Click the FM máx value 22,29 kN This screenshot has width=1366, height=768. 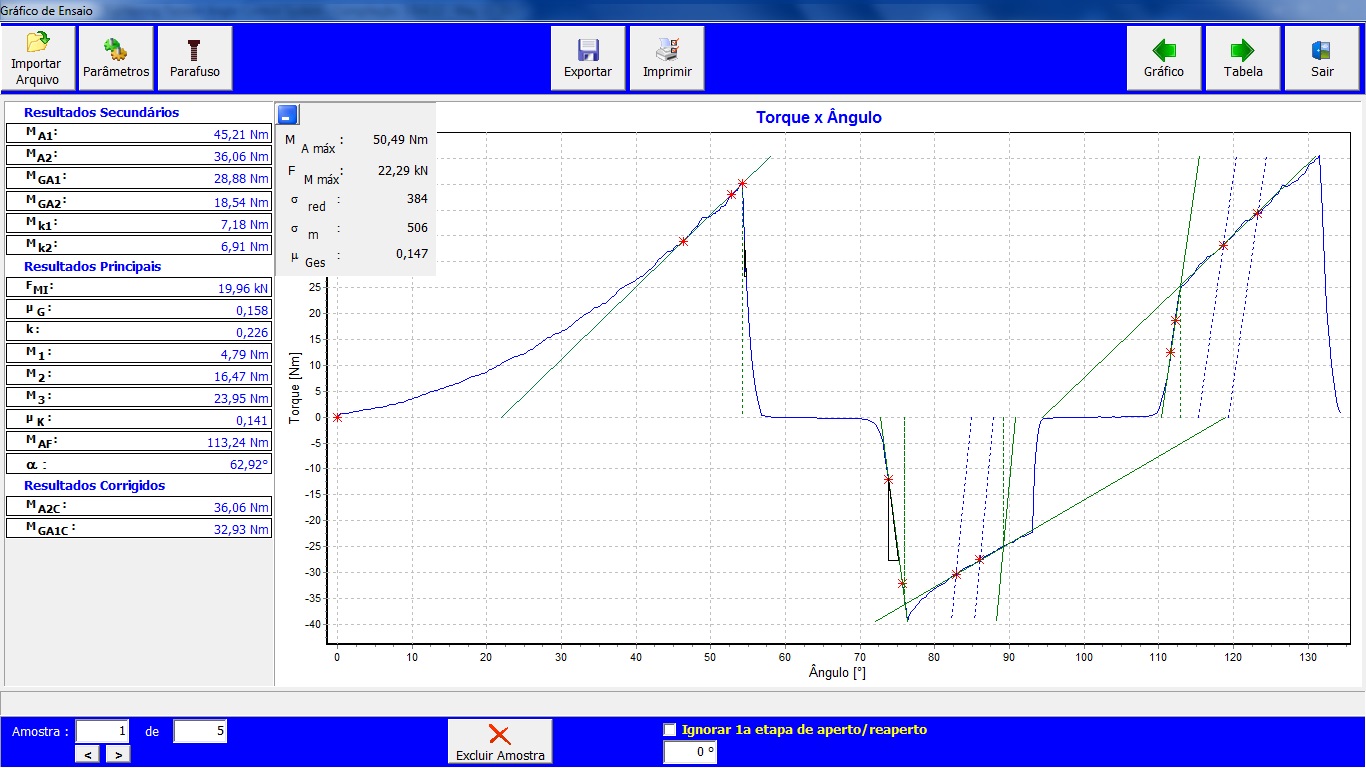[x=401, y=171]
